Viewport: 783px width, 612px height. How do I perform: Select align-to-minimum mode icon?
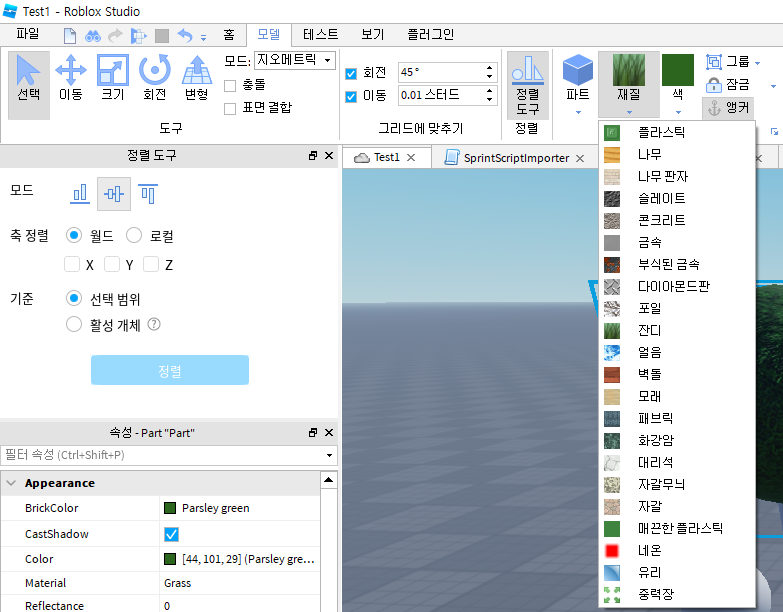(x=80, y=194)
